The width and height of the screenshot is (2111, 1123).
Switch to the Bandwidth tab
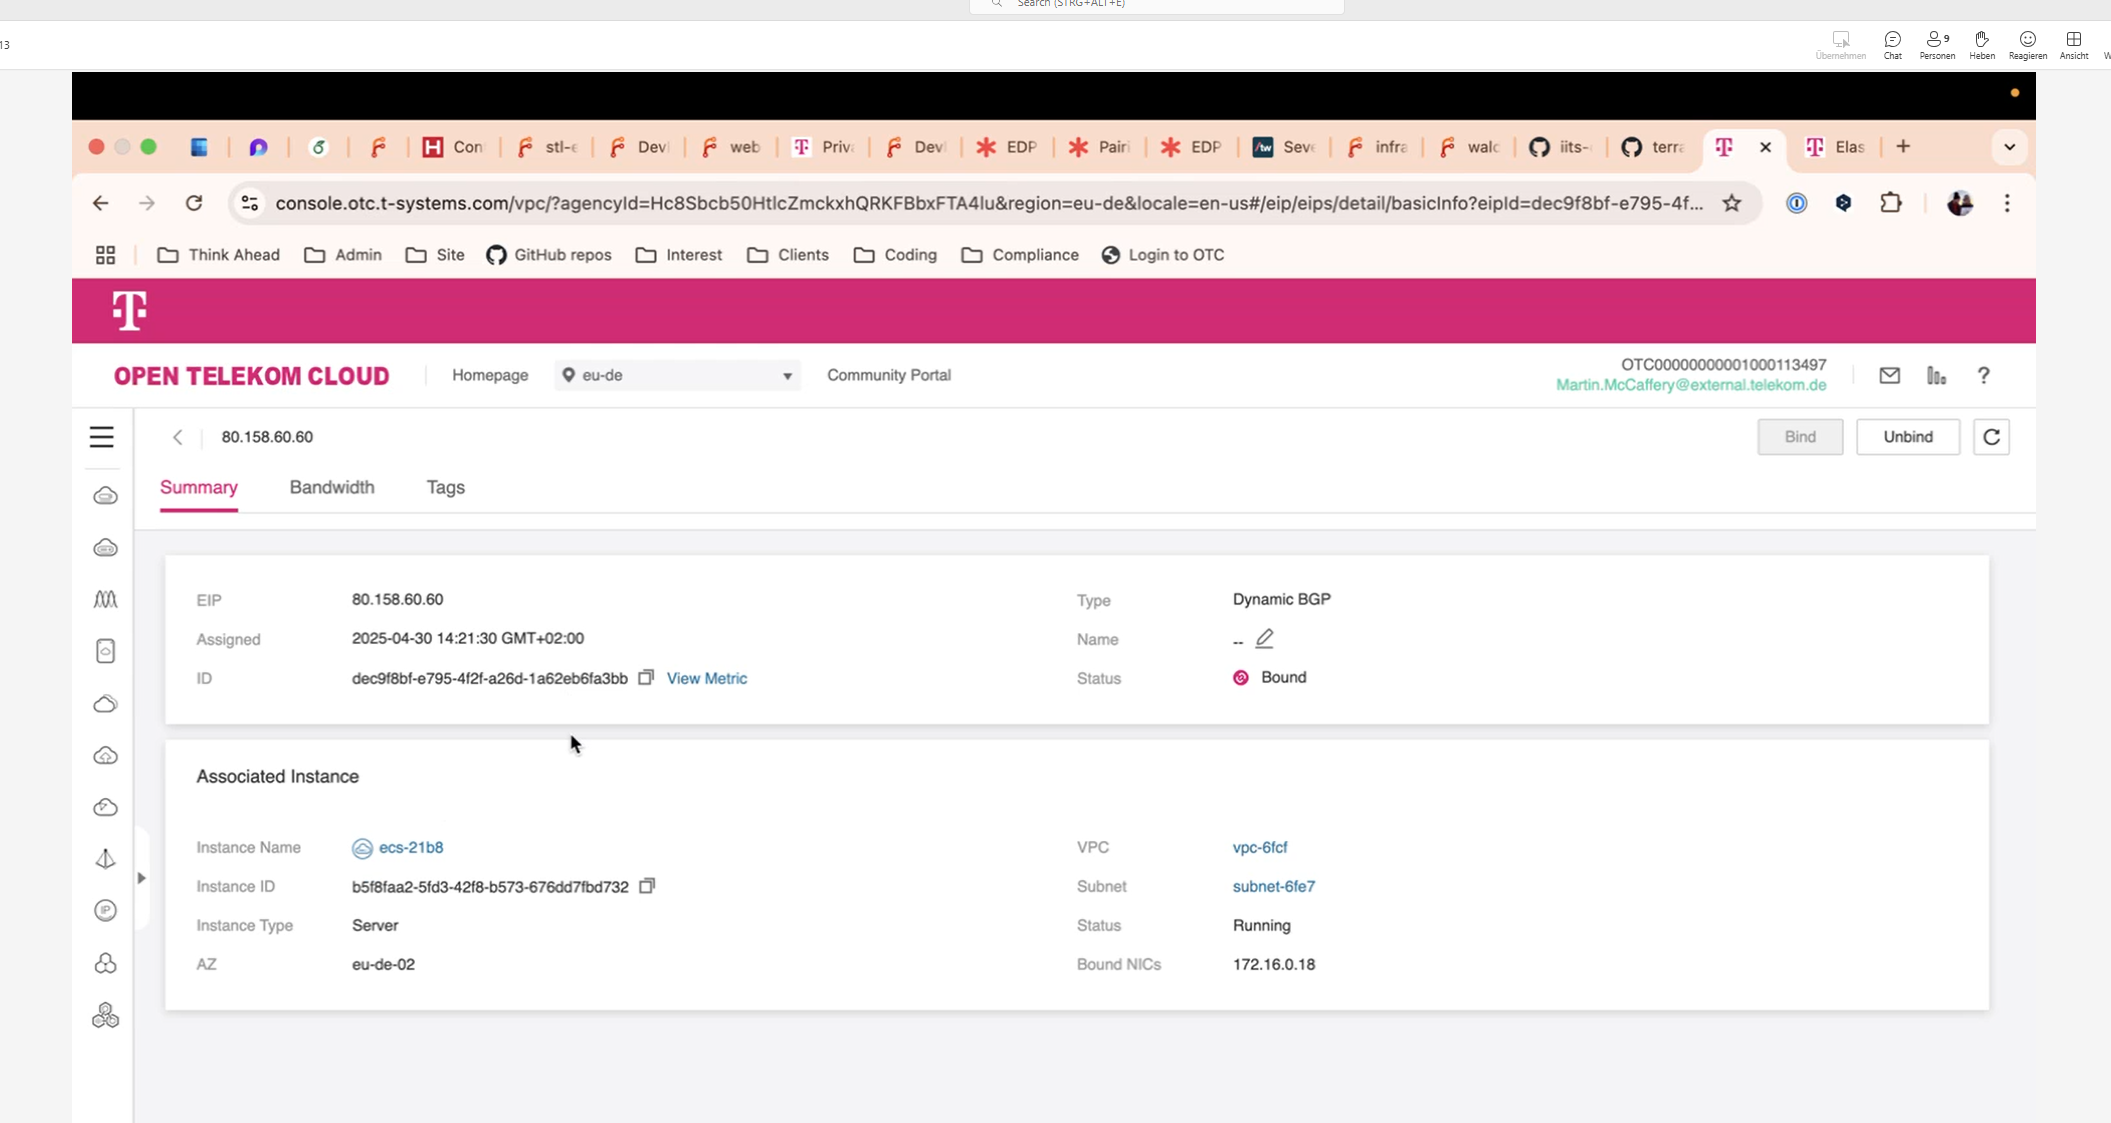(332, 487)
